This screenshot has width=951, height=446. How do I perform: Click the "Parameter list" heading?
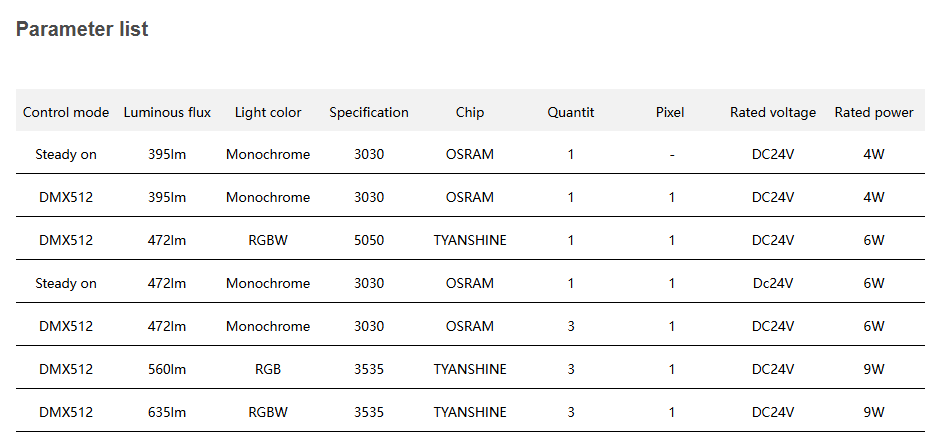click(82, 30)
